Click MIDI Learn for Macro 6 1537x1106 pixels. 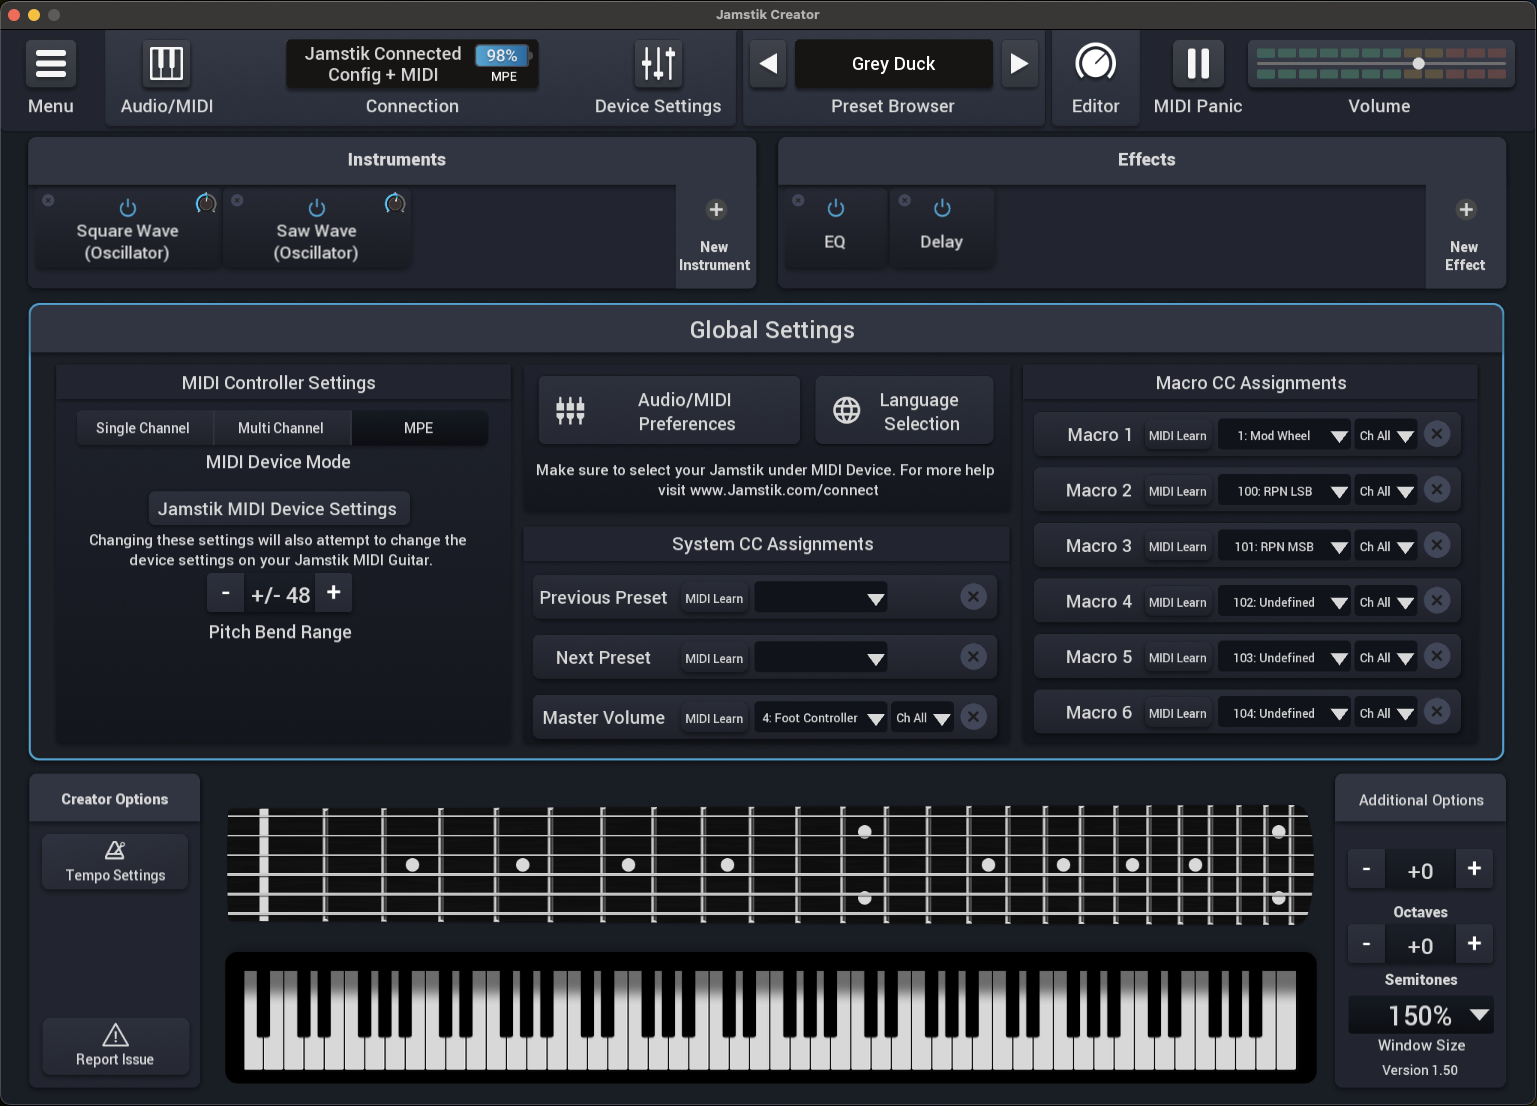pyautogui.click(x=1177, y=713)
